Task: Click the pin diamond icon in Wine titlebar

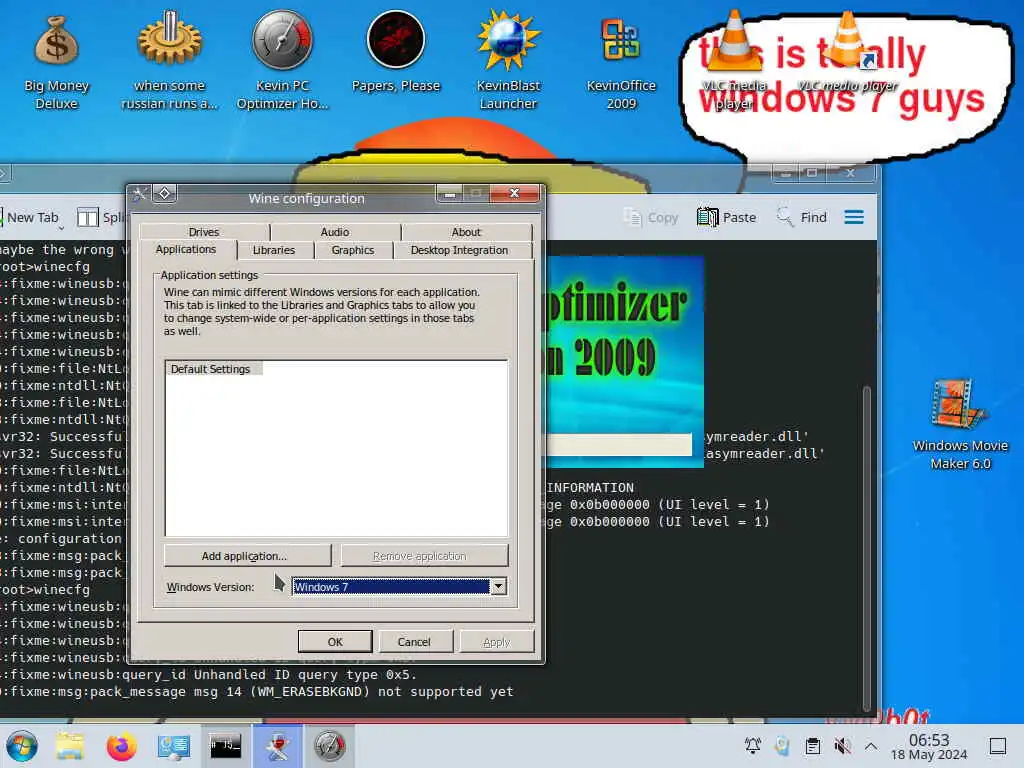Action: (165, 193)
